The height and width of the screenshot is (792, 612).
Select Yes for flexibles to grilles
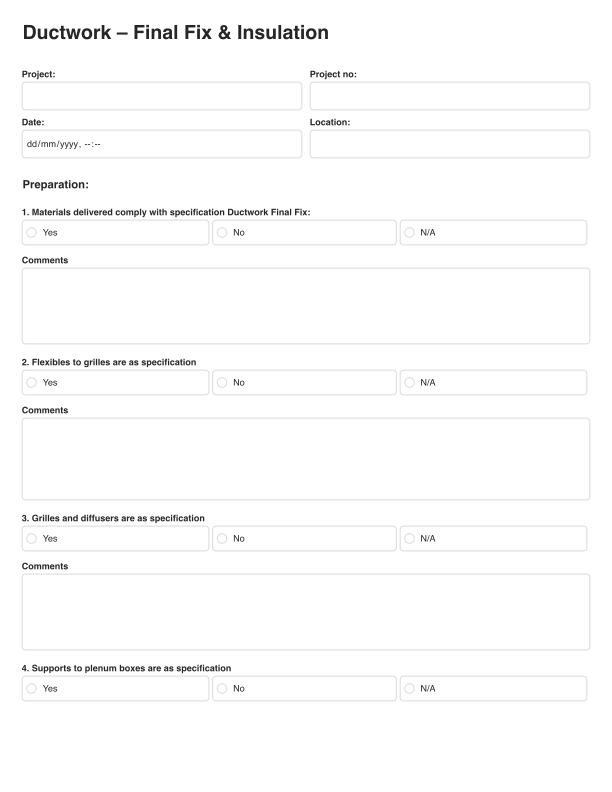[32, 382]
